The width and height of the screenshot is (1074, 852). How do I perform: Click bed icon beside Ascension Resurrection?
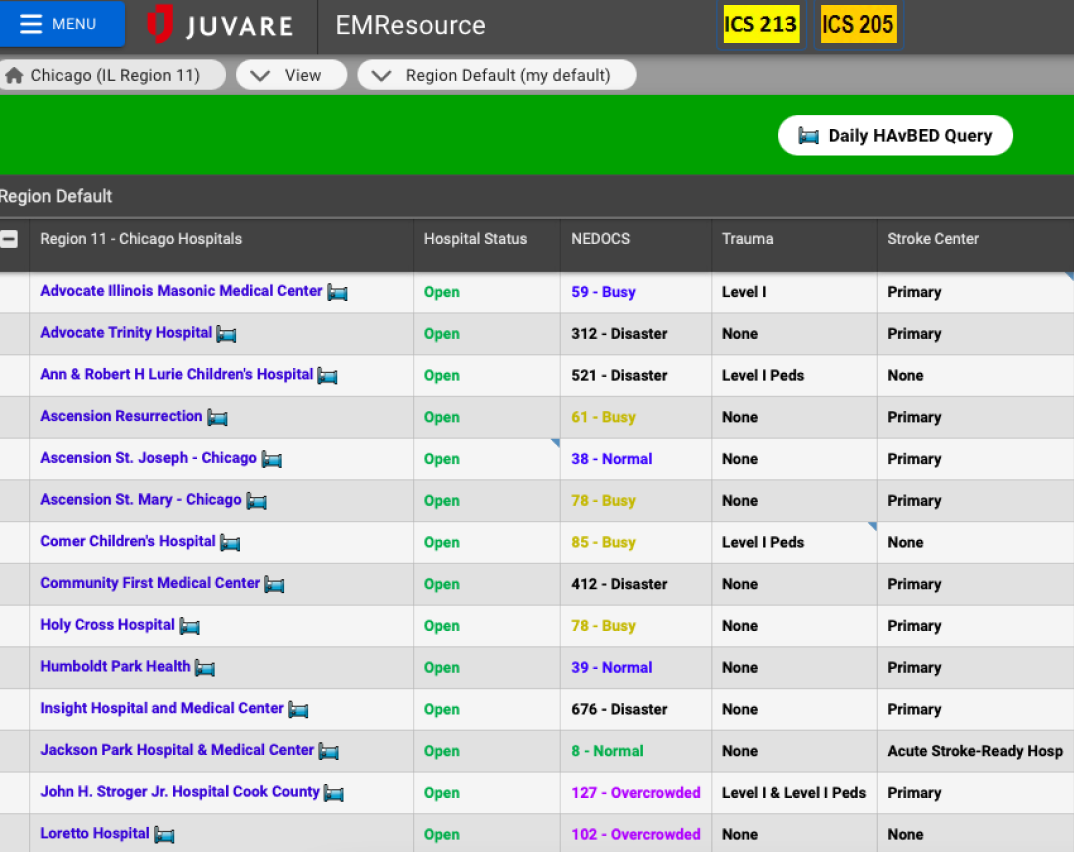tap(217, 418)
